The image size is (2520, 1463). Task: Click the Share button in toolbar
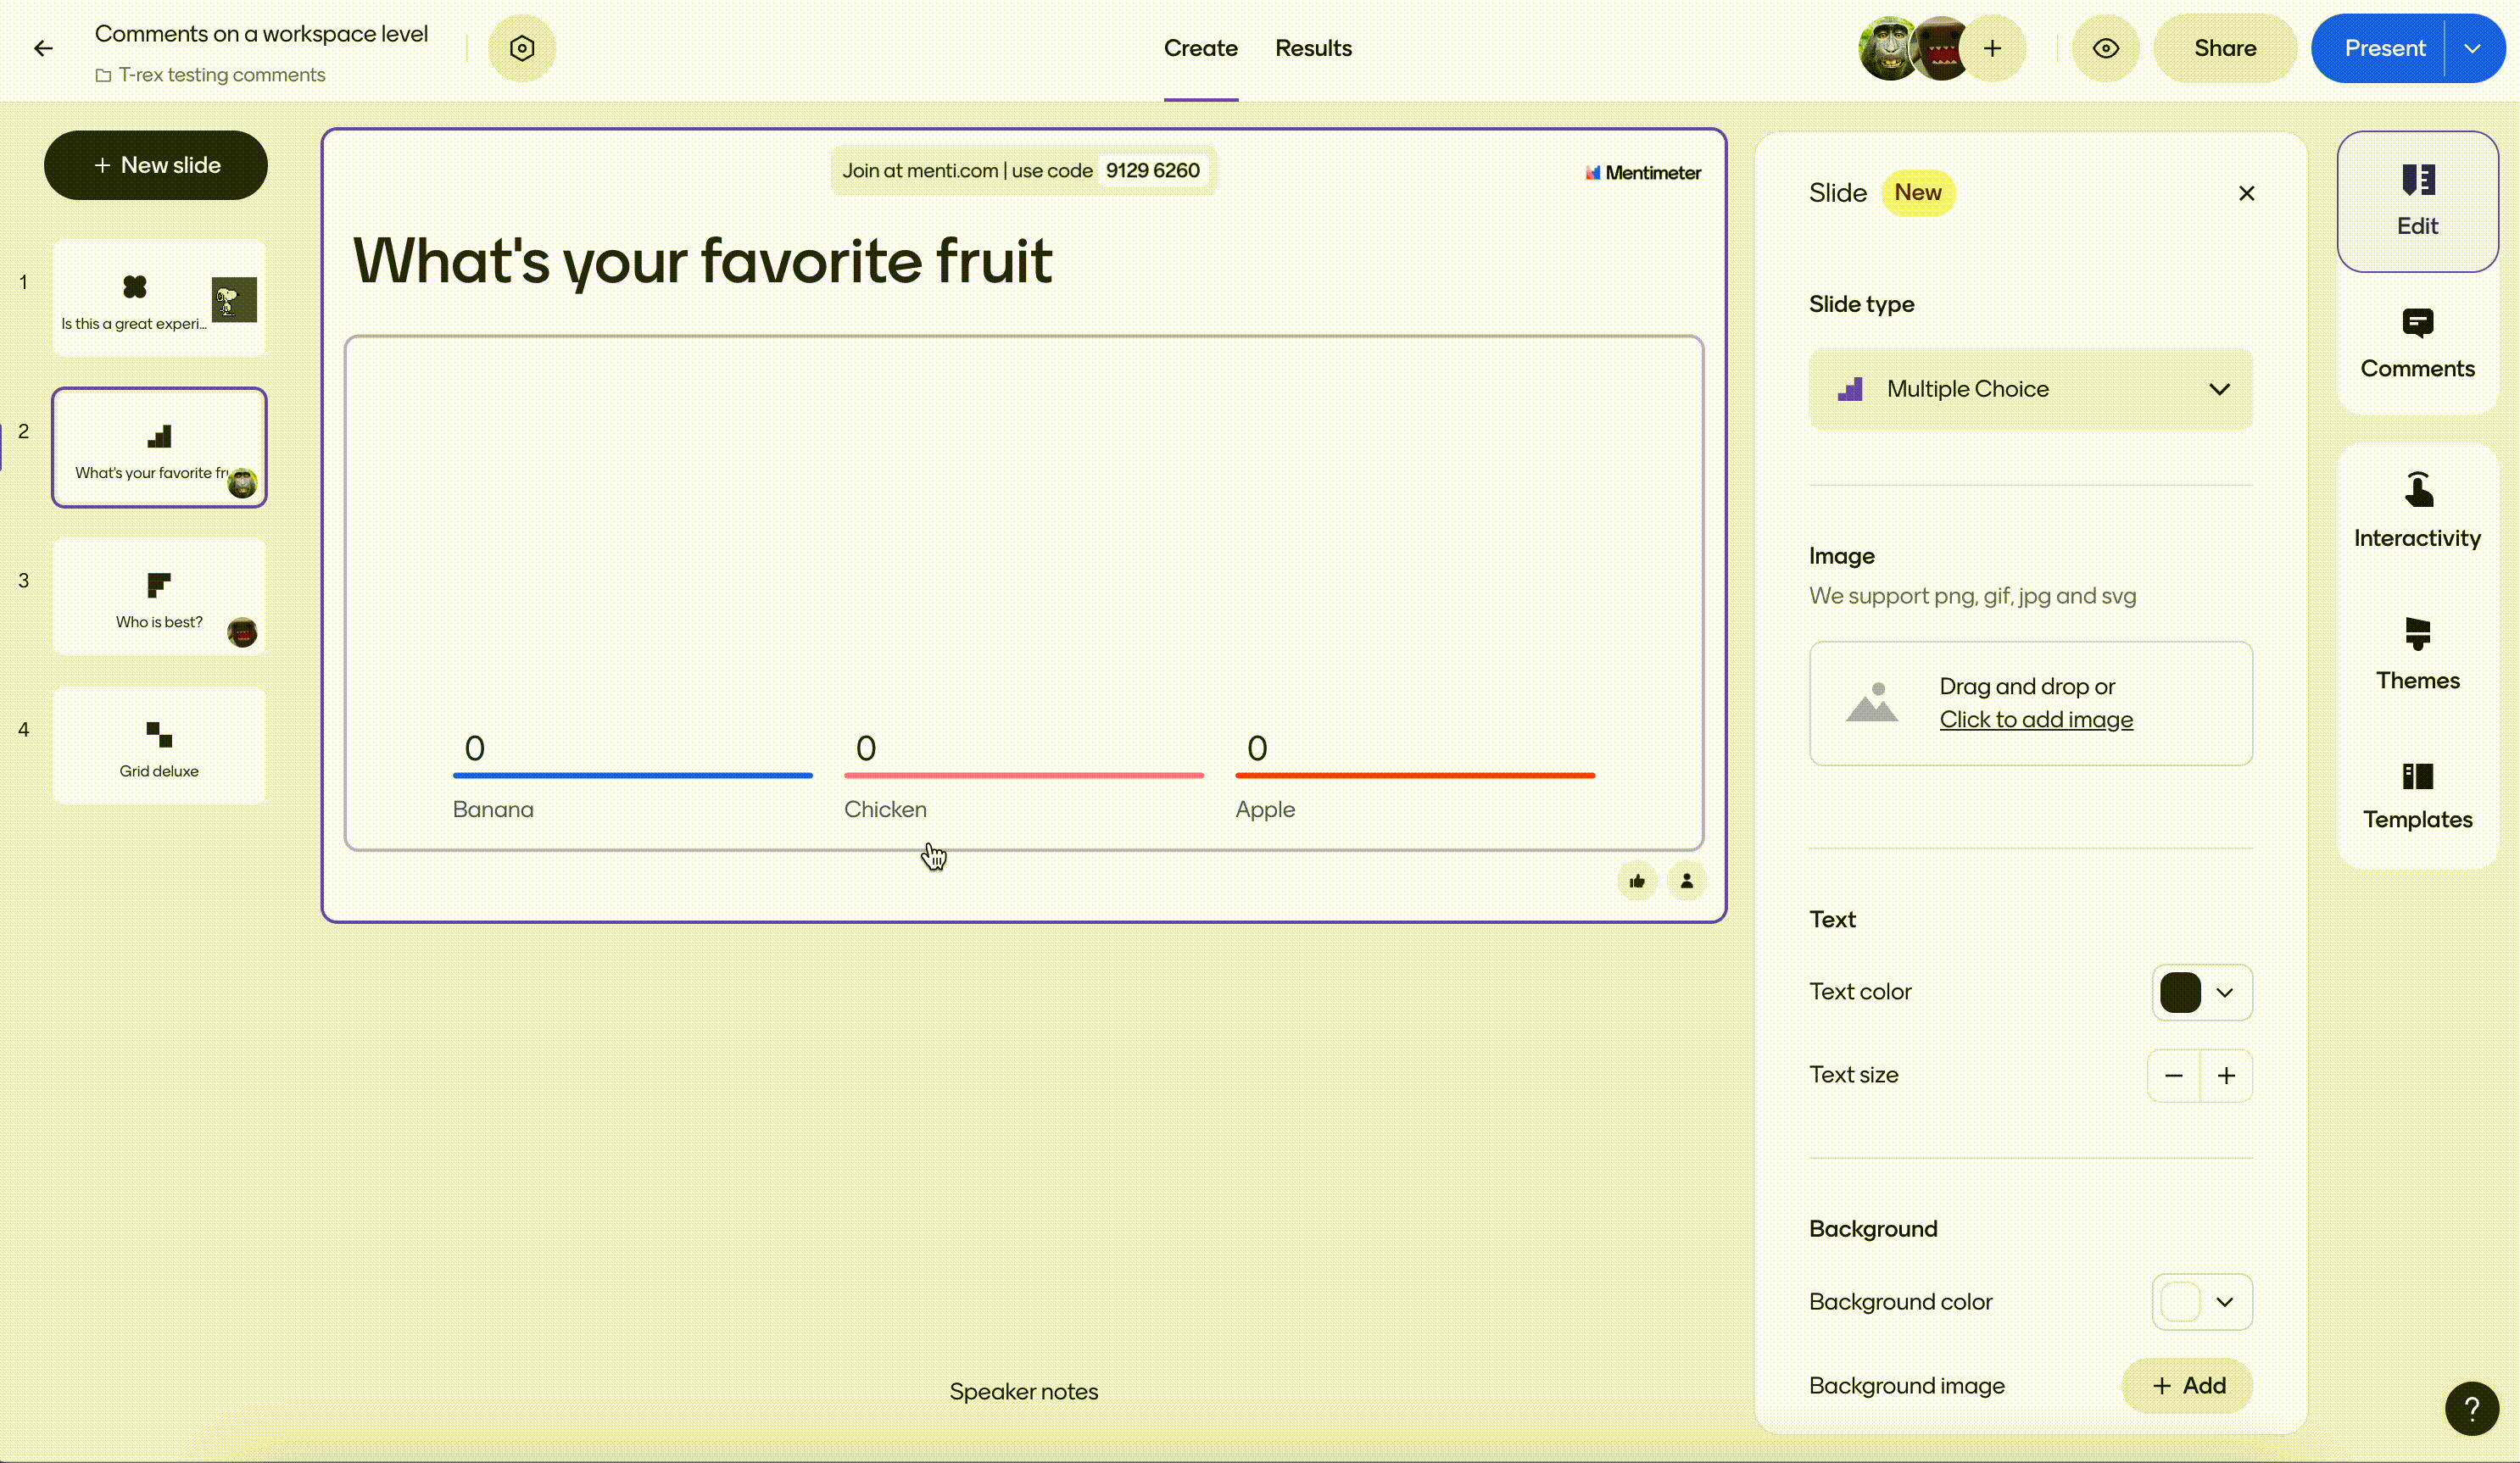2226,47
